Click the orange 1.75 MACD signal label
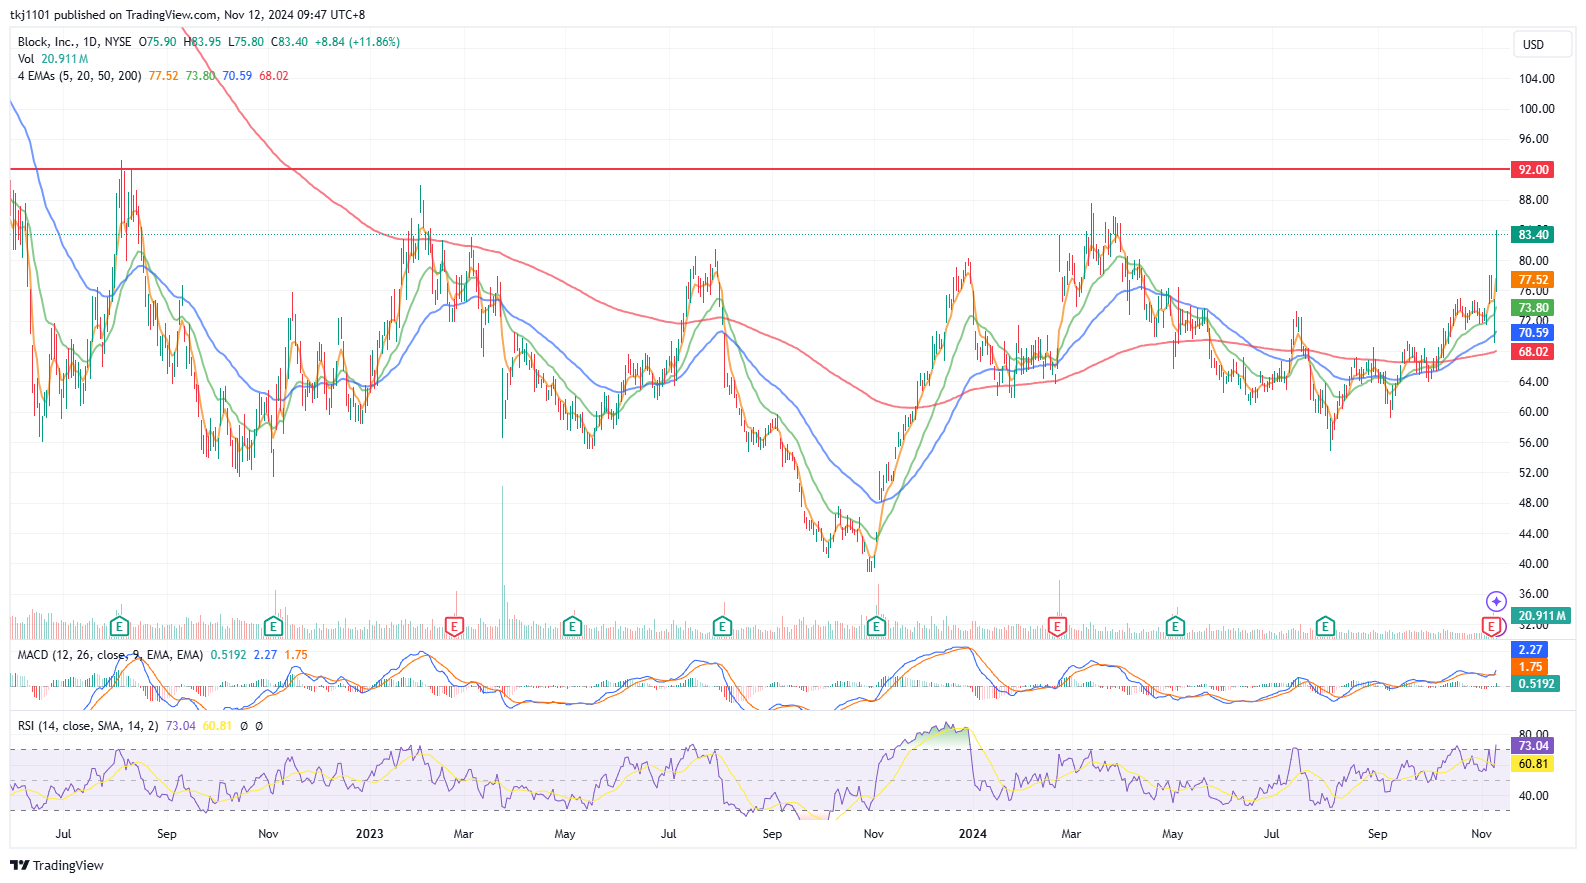Image resolution: width=1586 pixels, height=883 pixels. tap(1530, 667)
